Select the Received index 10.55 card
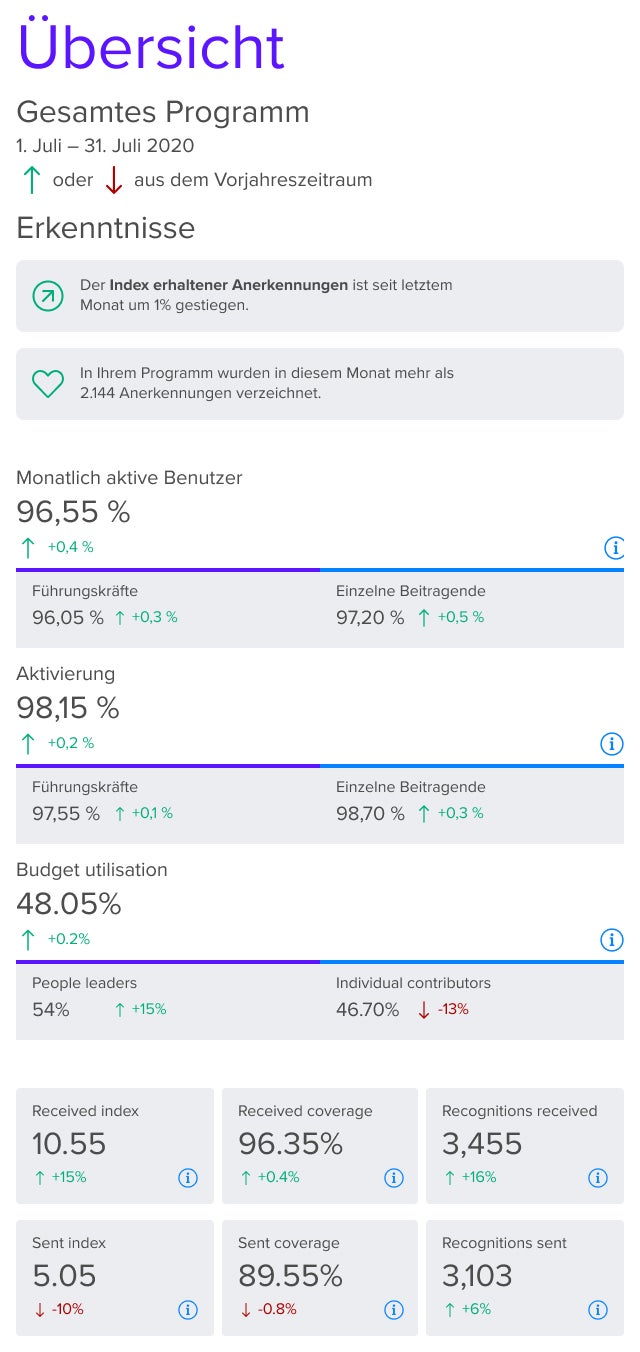Viewport: 640px width, 1352px height. (x=115, y=1146)
